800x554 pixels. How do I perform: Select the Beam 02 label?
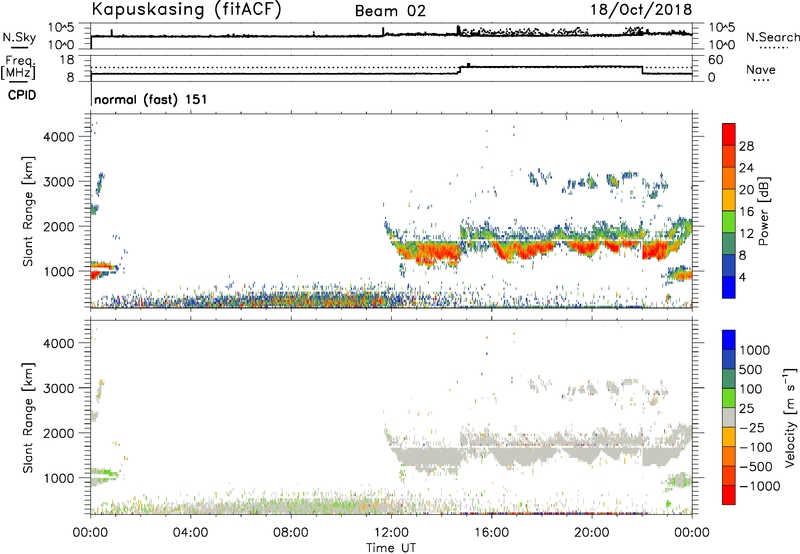(x=390, y=11)
